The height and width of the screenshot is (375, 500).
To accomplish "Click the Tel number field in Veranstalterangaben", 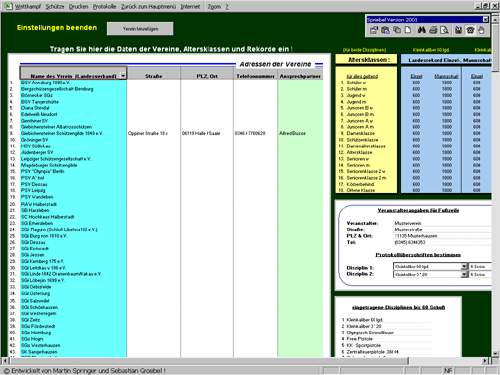I will coord(442,242).
